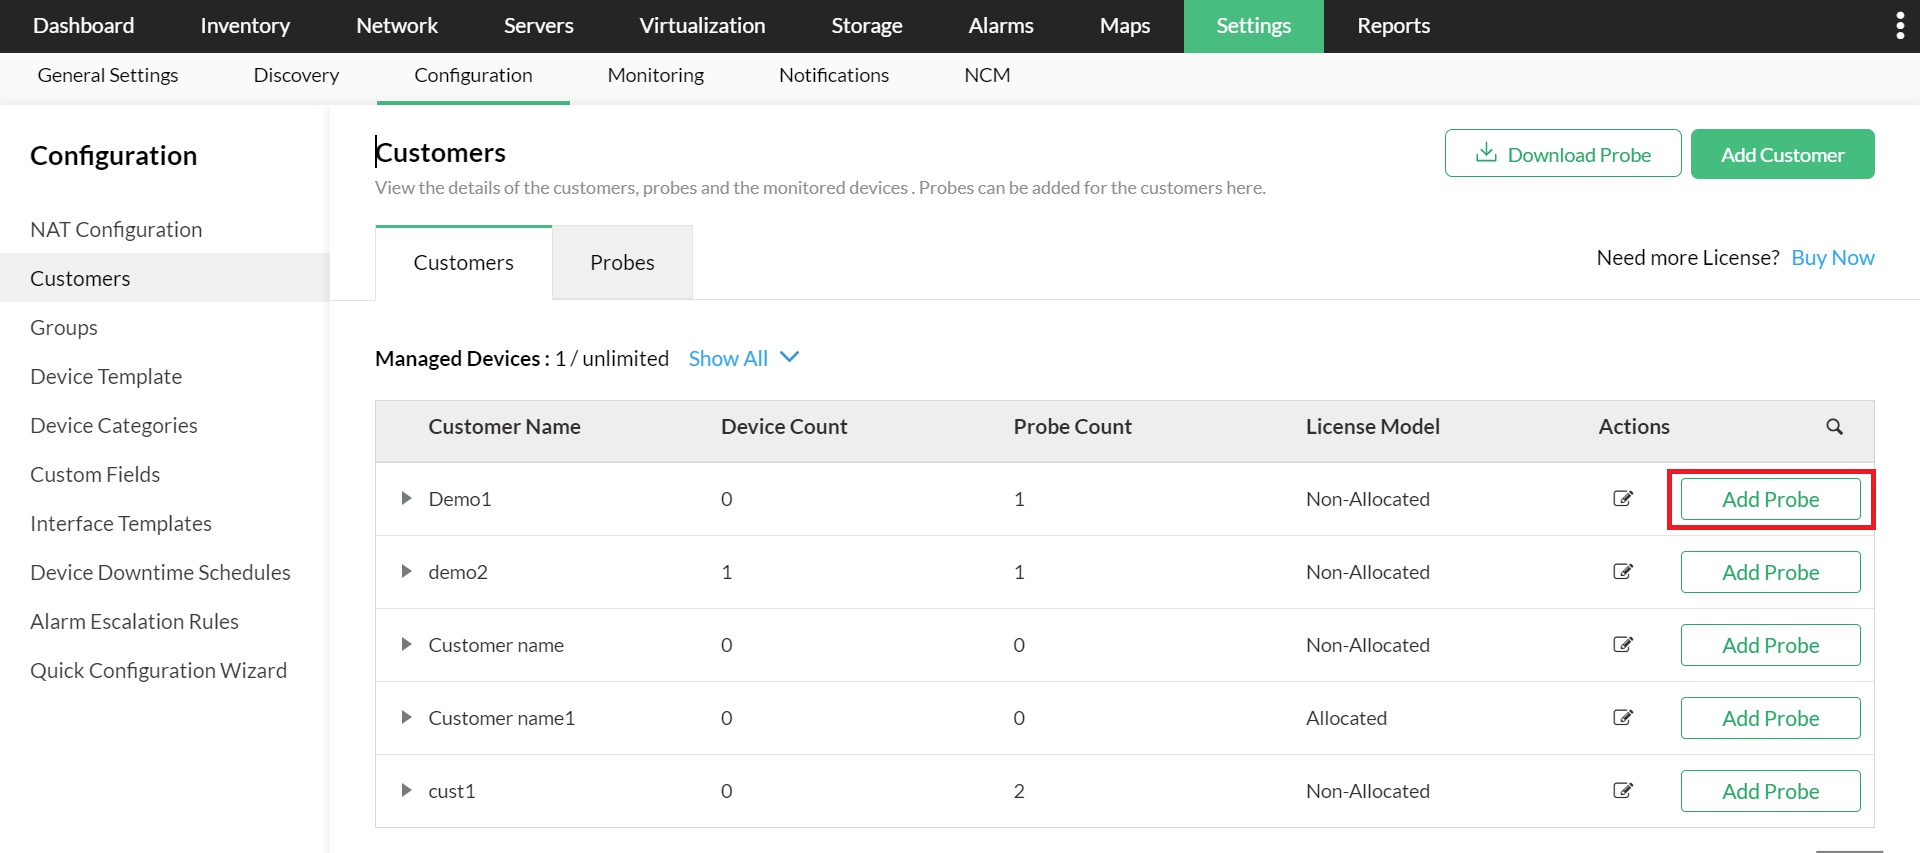1920x853 pixels.
Task: Click the Add Customer button
Action: tap(1782, 154)
